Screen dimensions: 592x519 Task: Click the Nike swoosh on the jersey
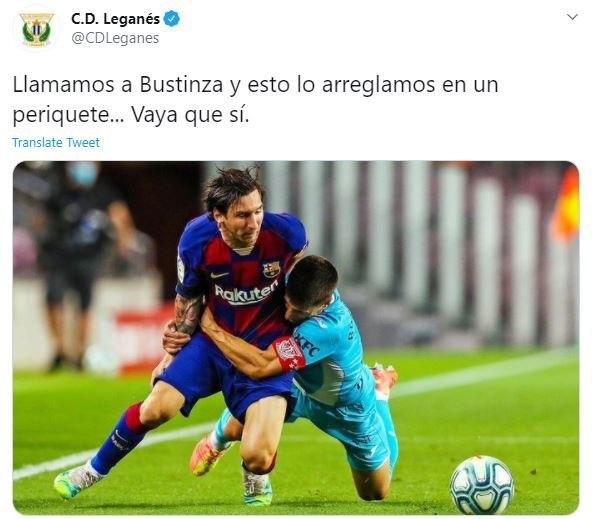219,275
